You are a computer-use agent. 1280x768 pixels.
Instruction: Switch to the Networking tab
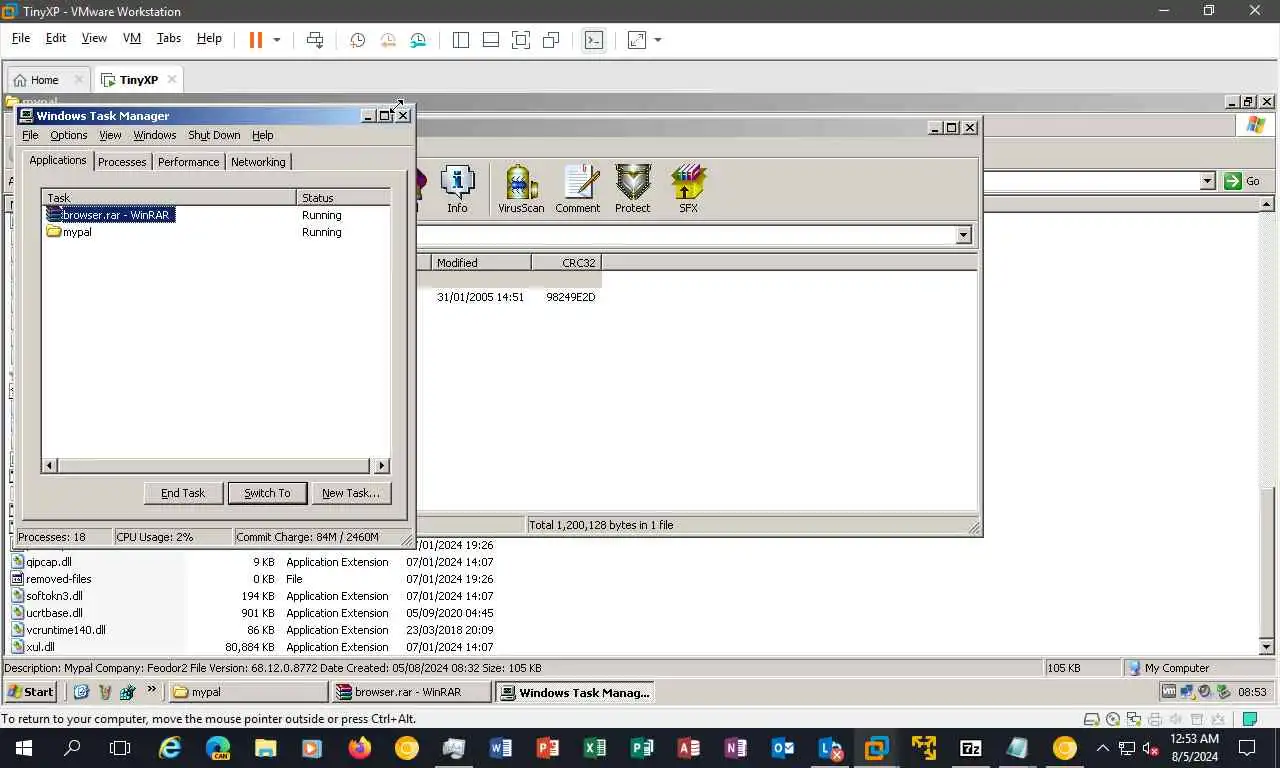point(258,162)
